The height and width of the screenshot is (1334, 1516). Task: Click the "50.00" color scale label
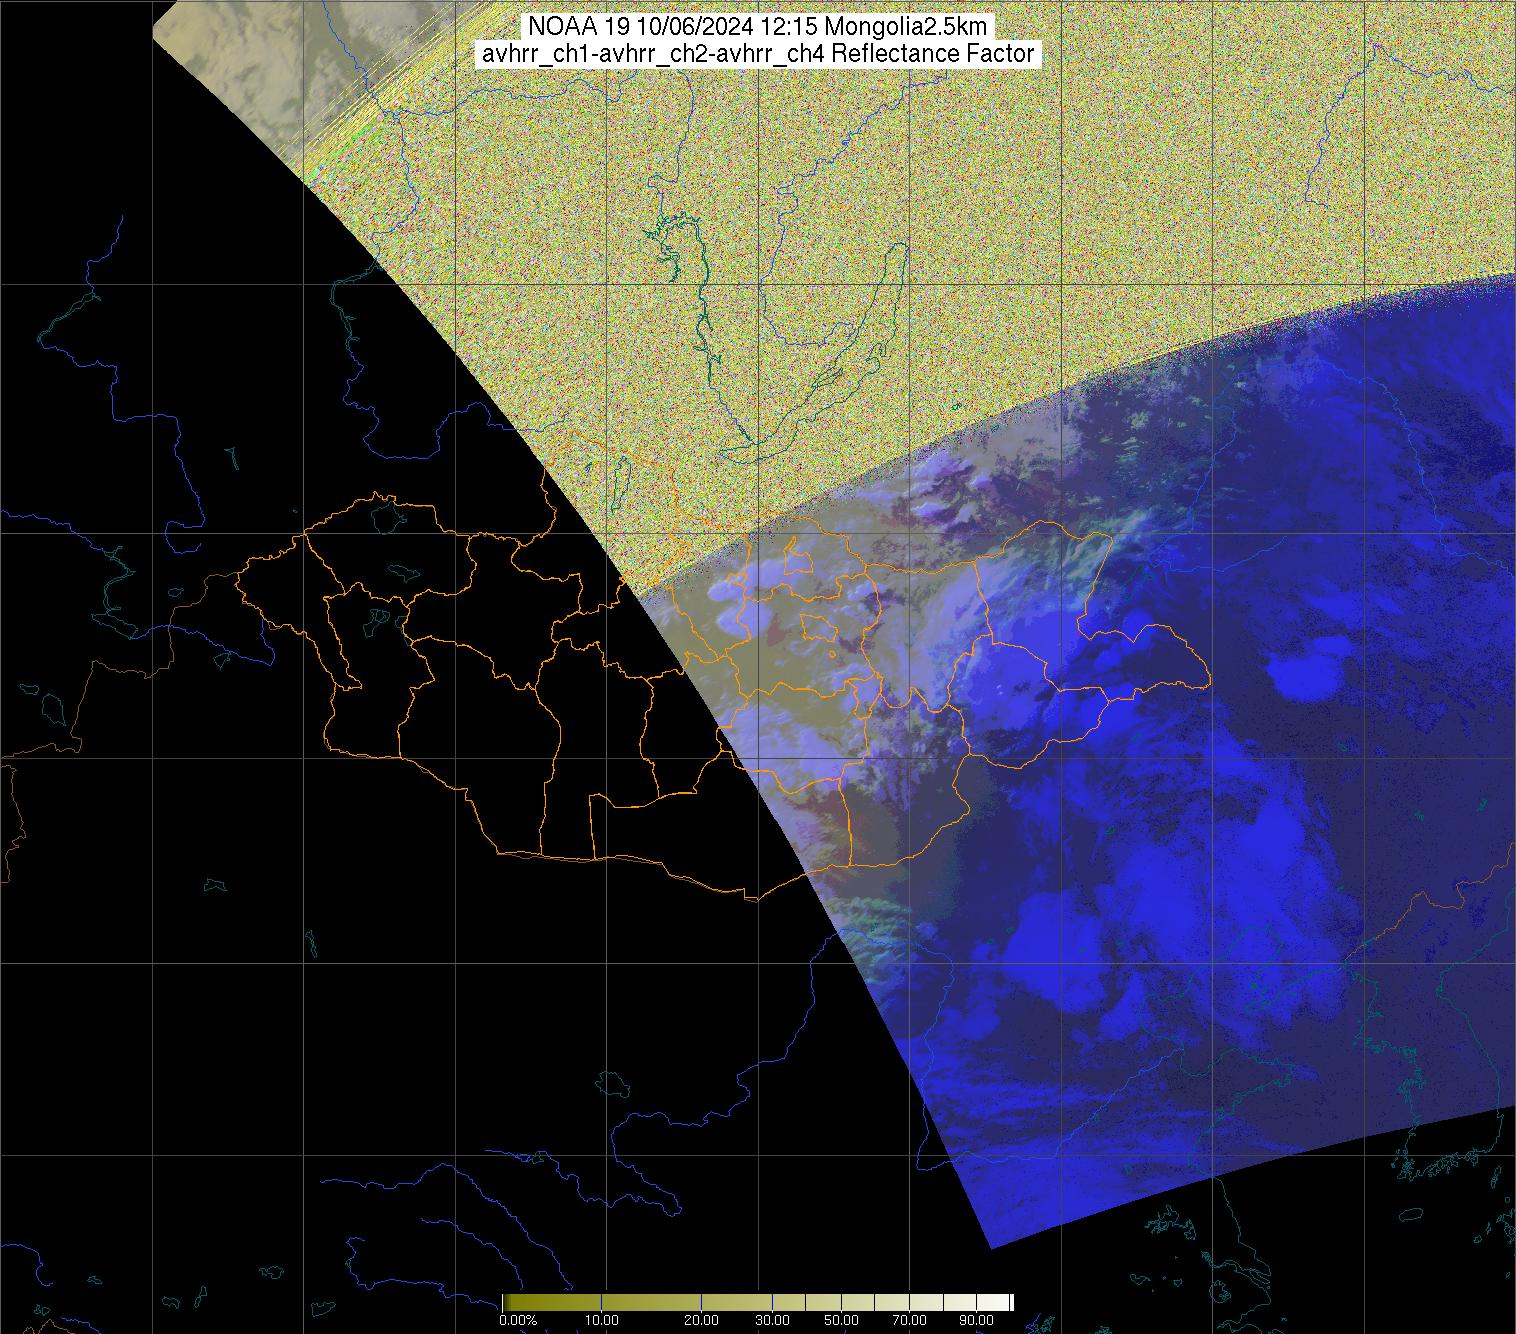coord(841,1322)
